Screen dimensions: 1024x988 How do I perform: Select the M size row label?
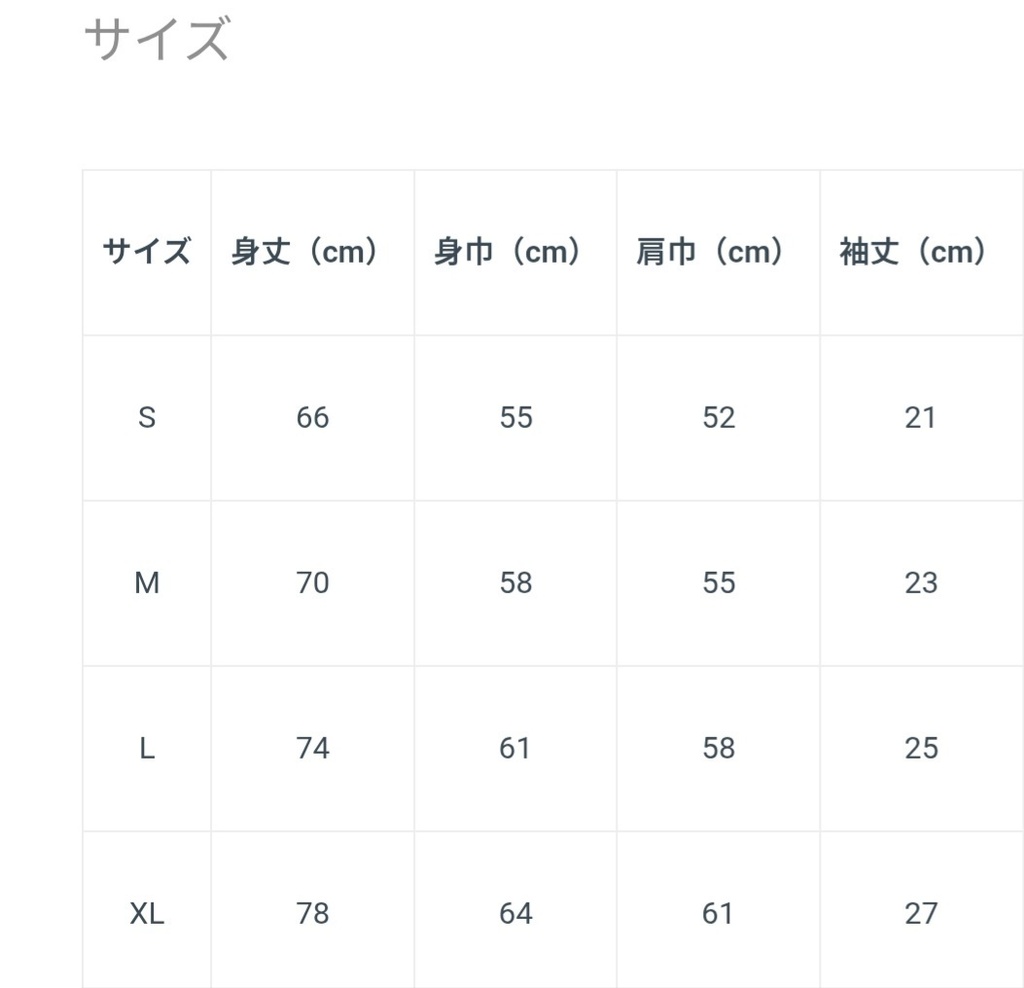[147, 583]
